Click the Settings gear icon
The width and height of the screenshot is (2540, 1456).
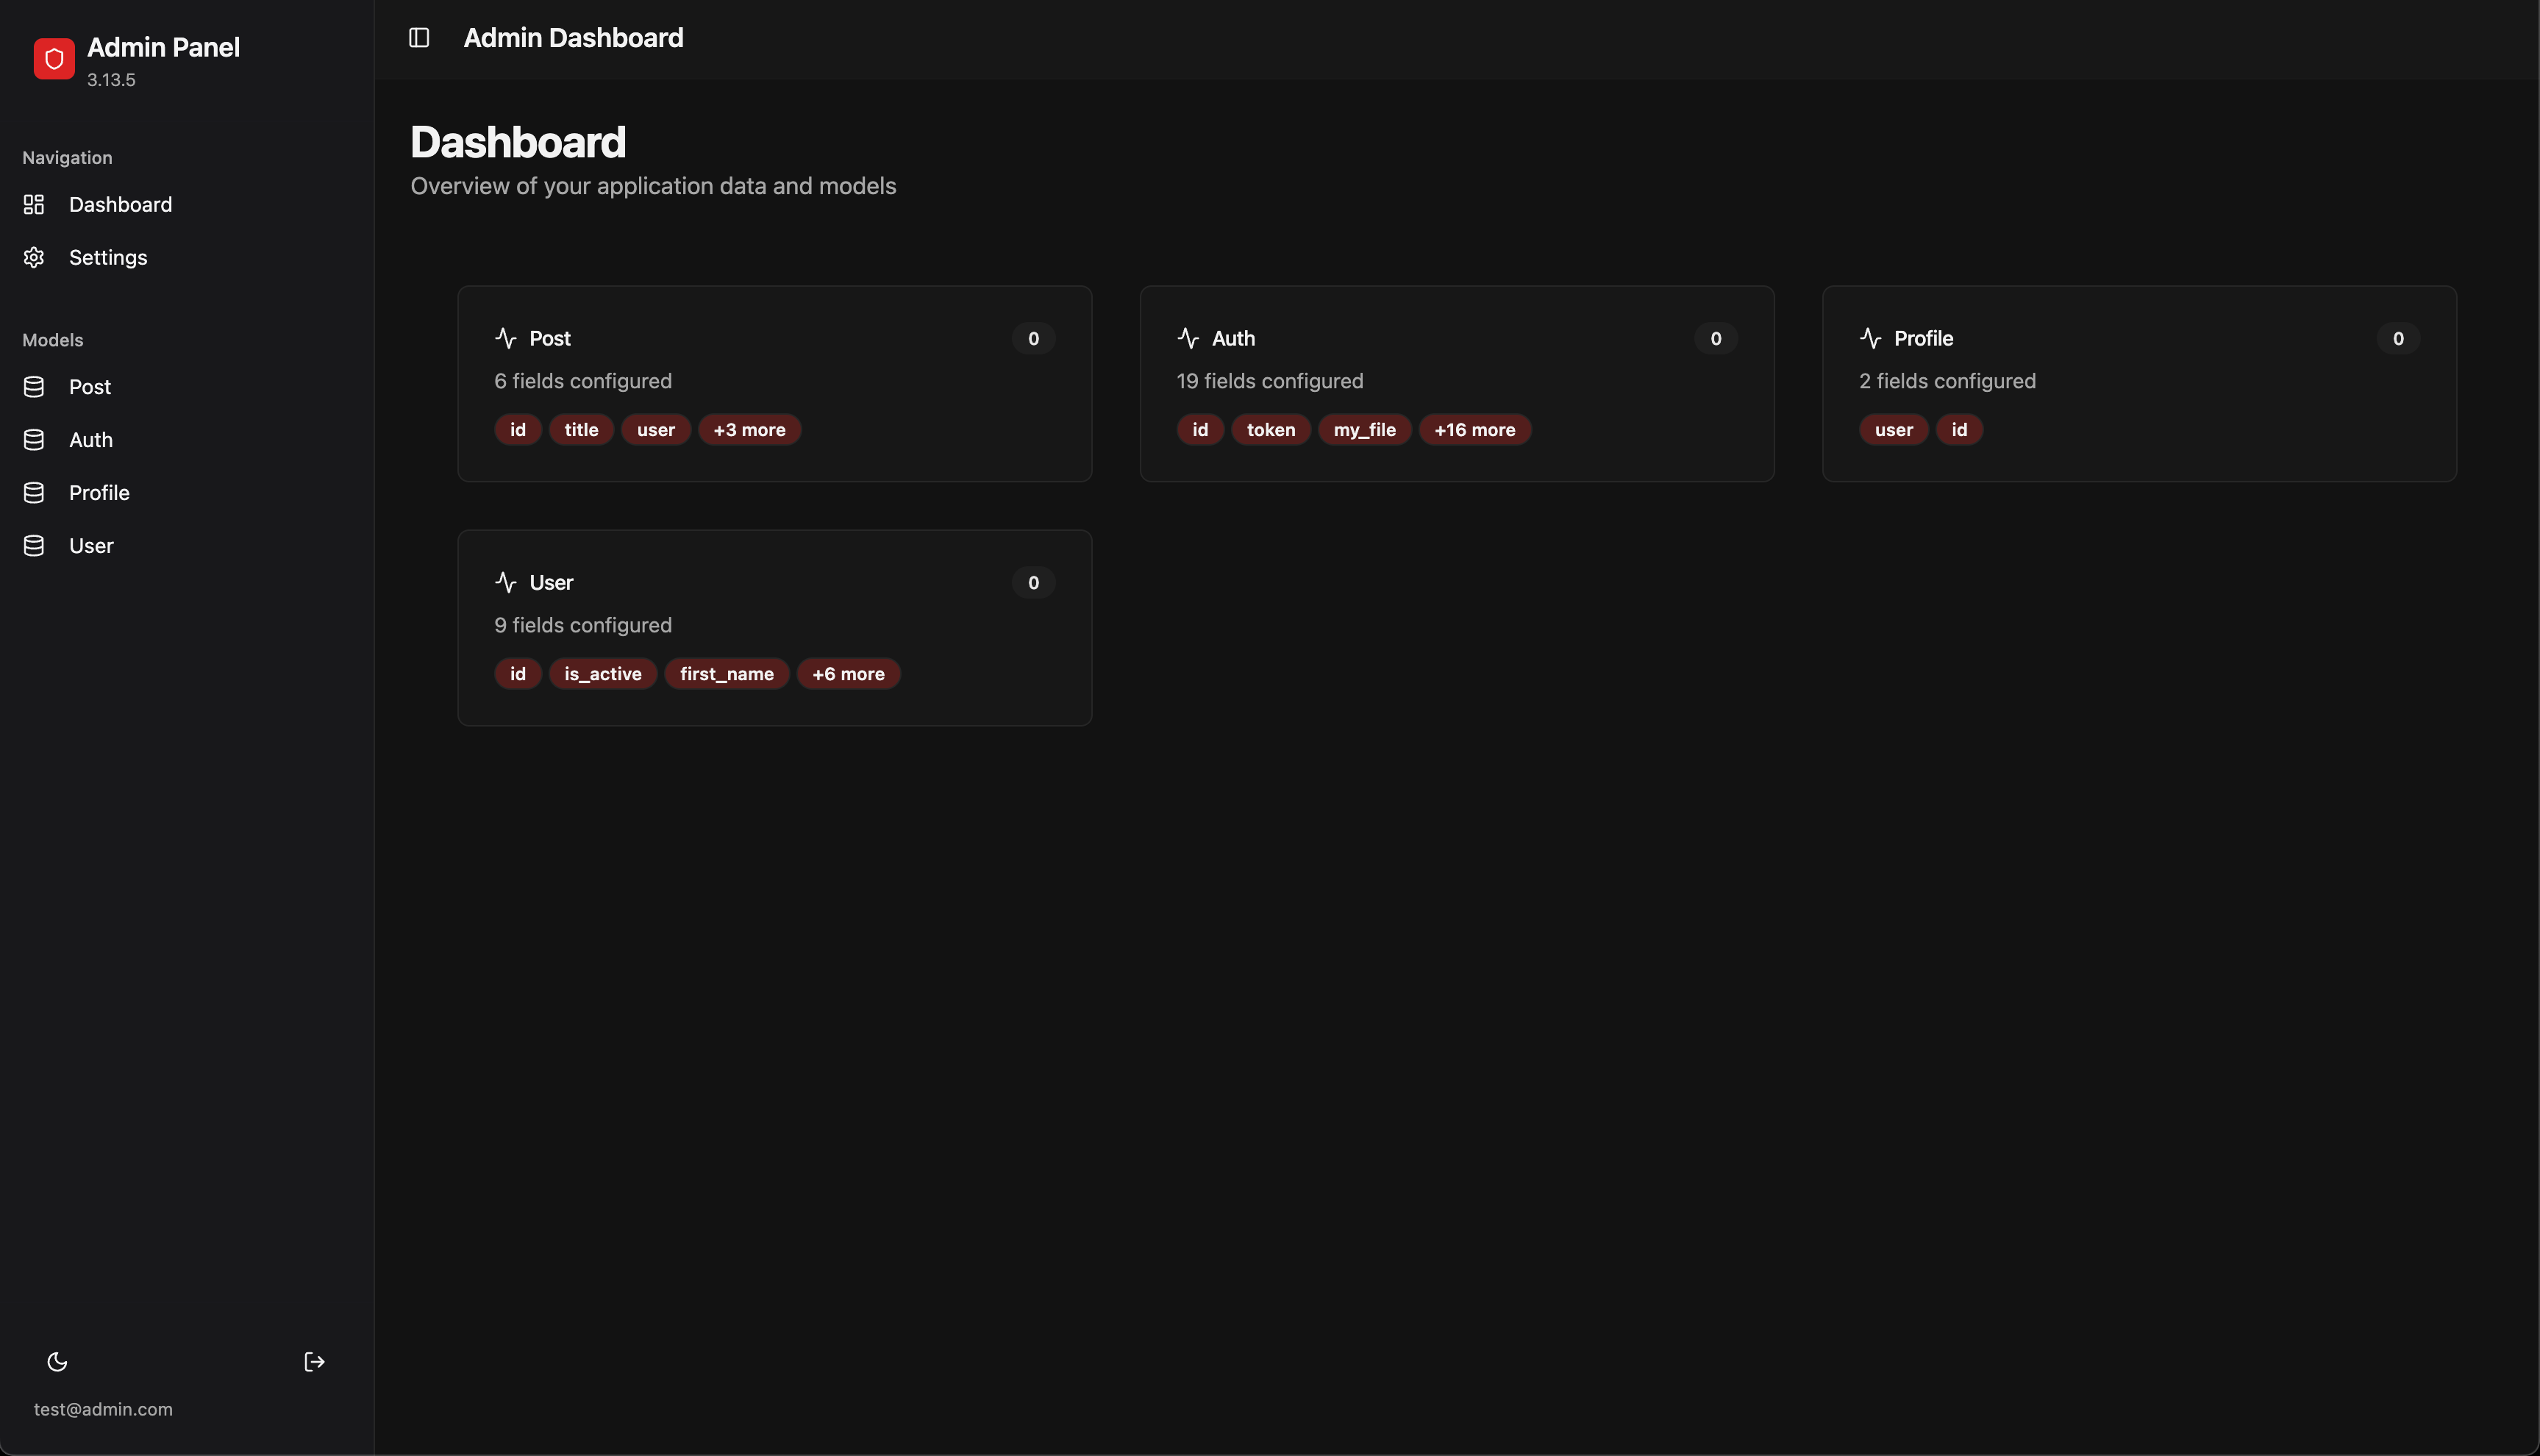click(x=34, y=258)
